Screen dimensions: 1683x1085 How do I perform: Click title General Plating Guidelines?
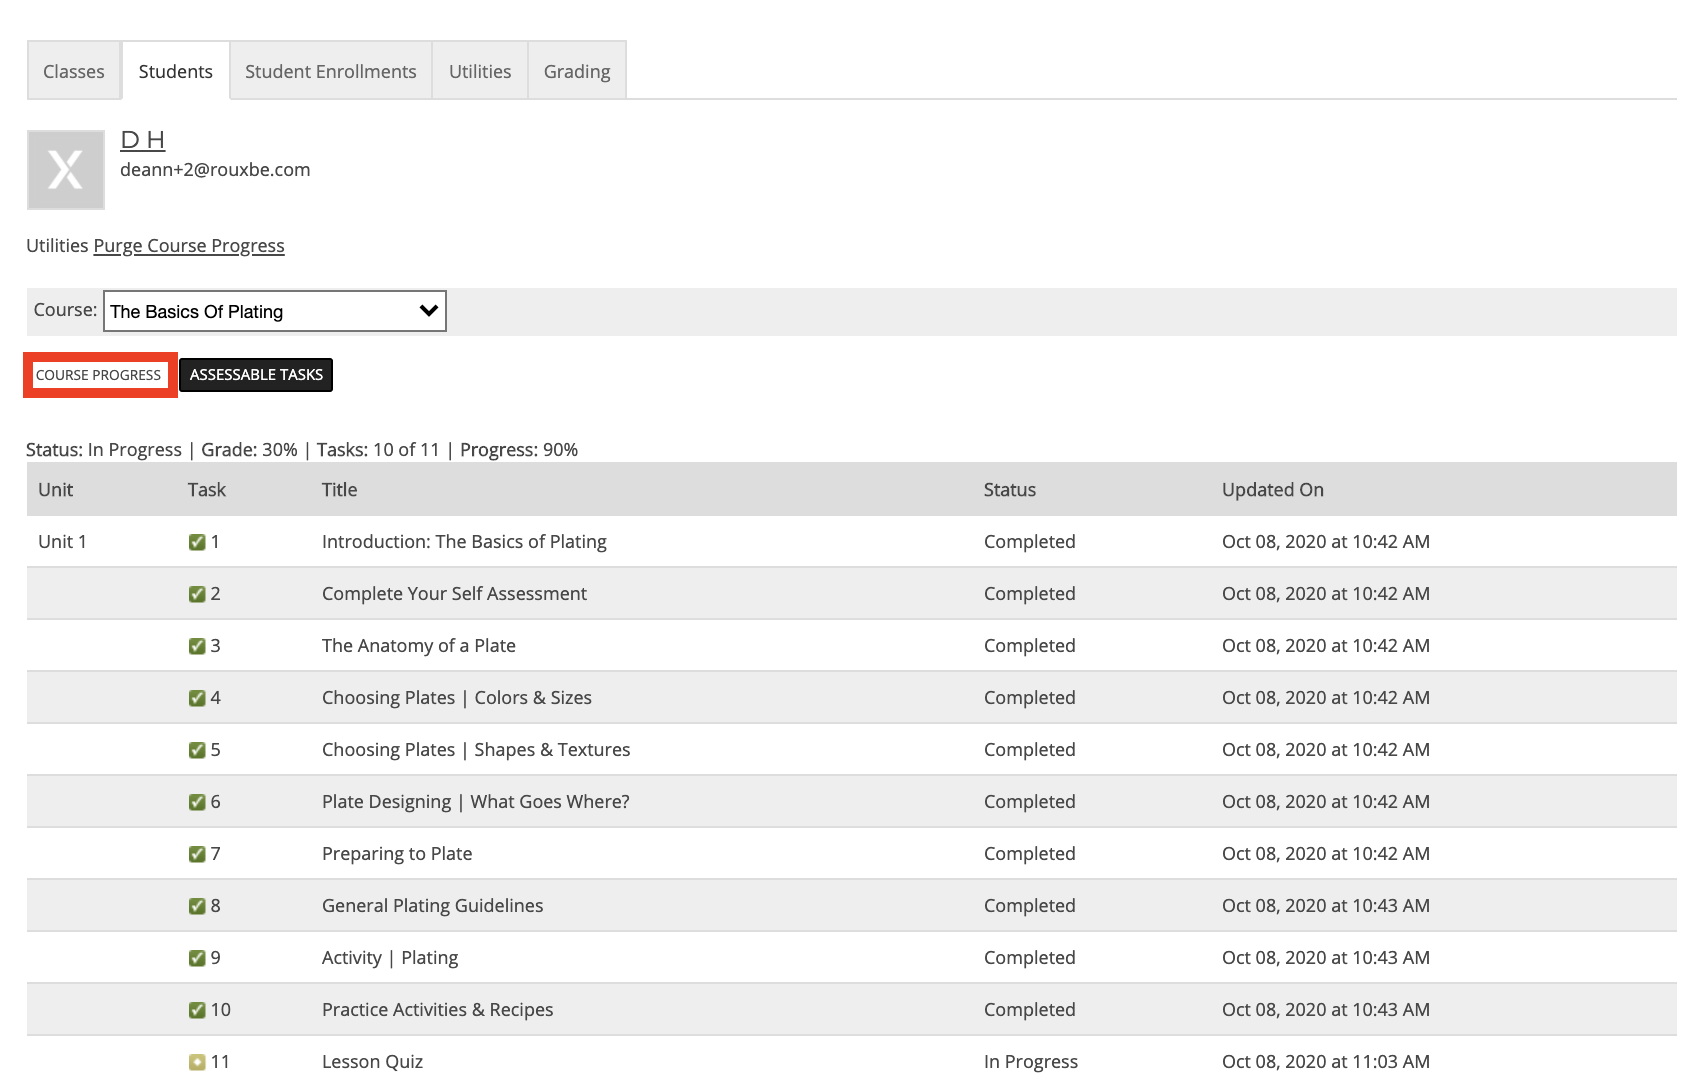click(433, 906)
